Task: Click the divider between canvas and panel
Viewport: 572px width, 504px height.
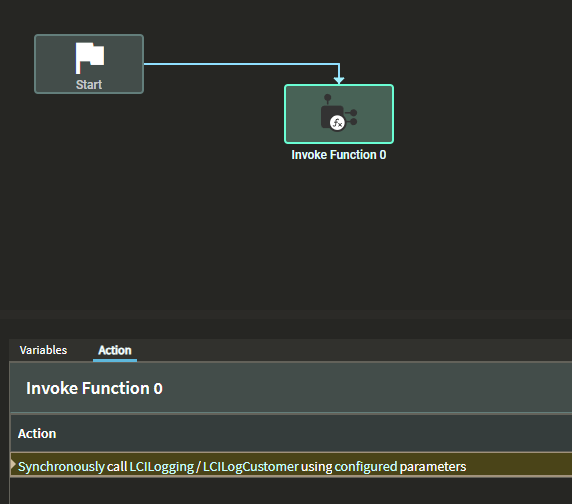Action: [286, 315]
